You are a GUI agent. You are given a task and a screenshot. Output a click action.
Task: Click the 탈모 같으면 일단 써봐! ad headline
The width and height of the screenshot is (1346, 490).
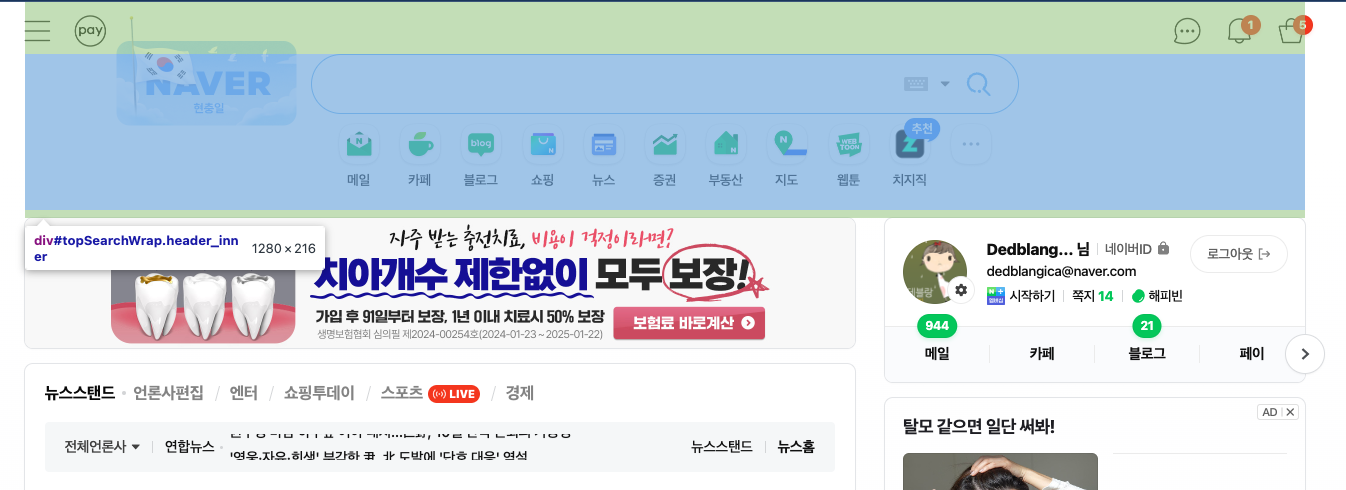[x=979, y=427]
